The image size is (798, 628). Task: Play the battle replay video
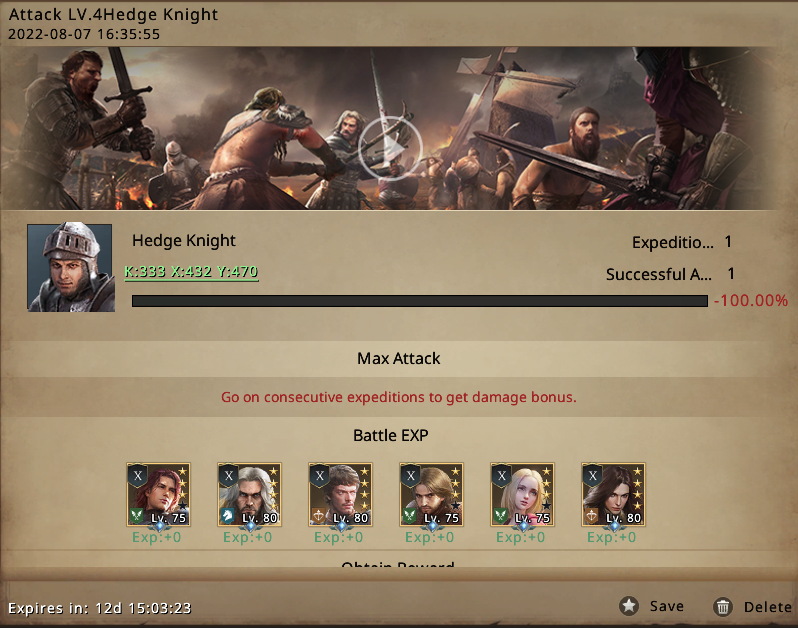(390, 148)
